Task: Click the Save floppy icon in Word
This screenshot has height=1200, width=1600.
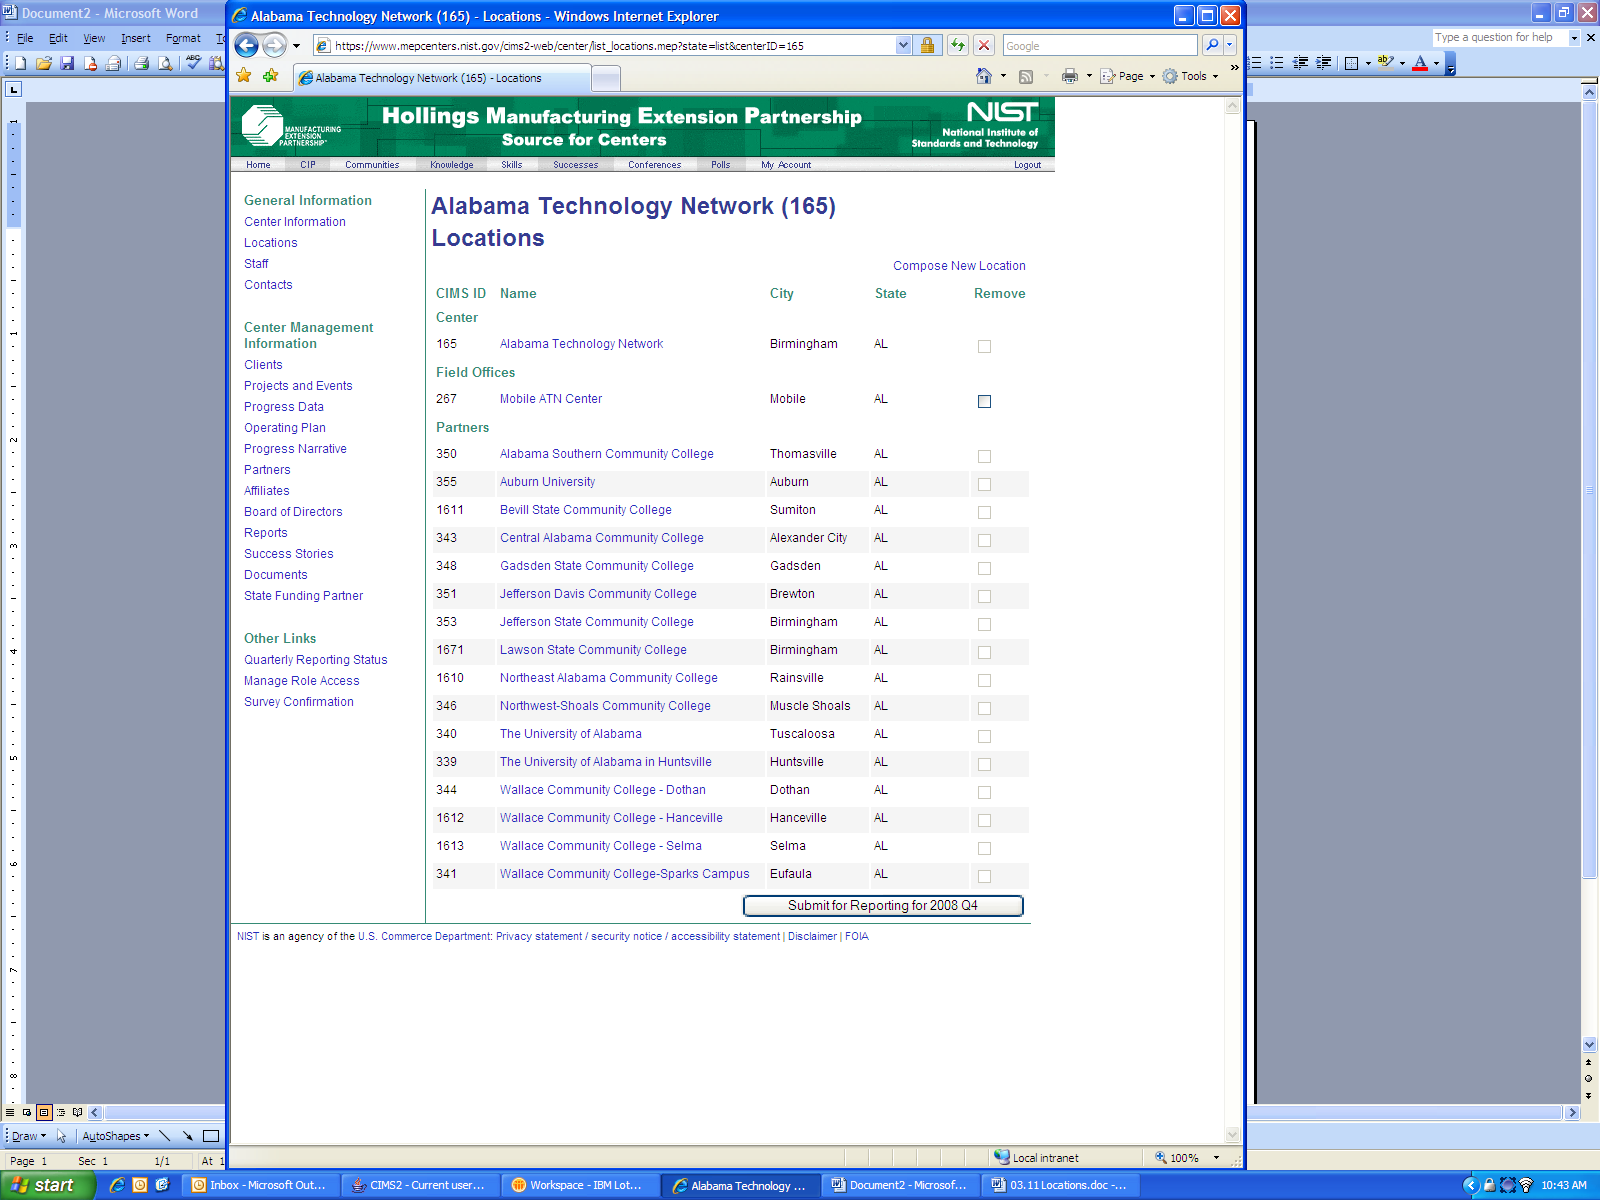Action: pos(67,63)
